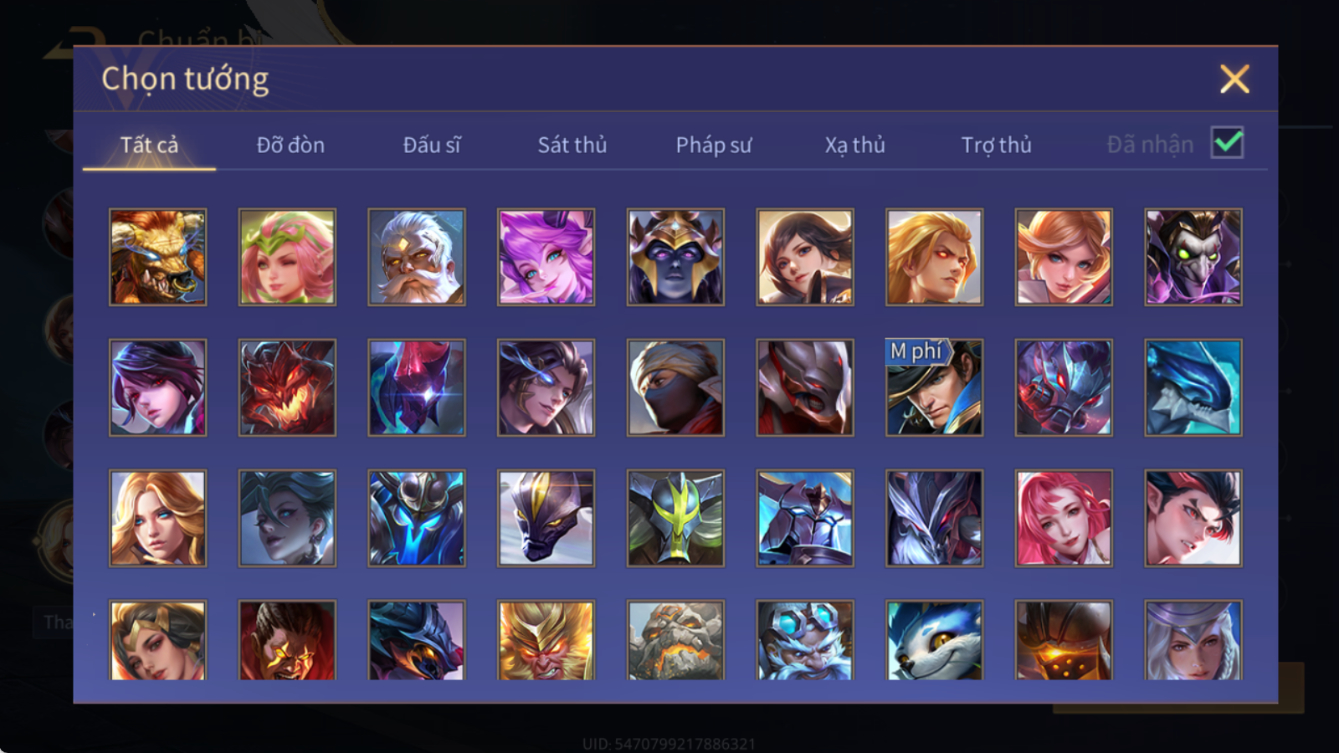Select the green-eyed plague mask hero
Image resolution: width=1339 pixels, height=753 pixels.
(x=1193, y=257)
